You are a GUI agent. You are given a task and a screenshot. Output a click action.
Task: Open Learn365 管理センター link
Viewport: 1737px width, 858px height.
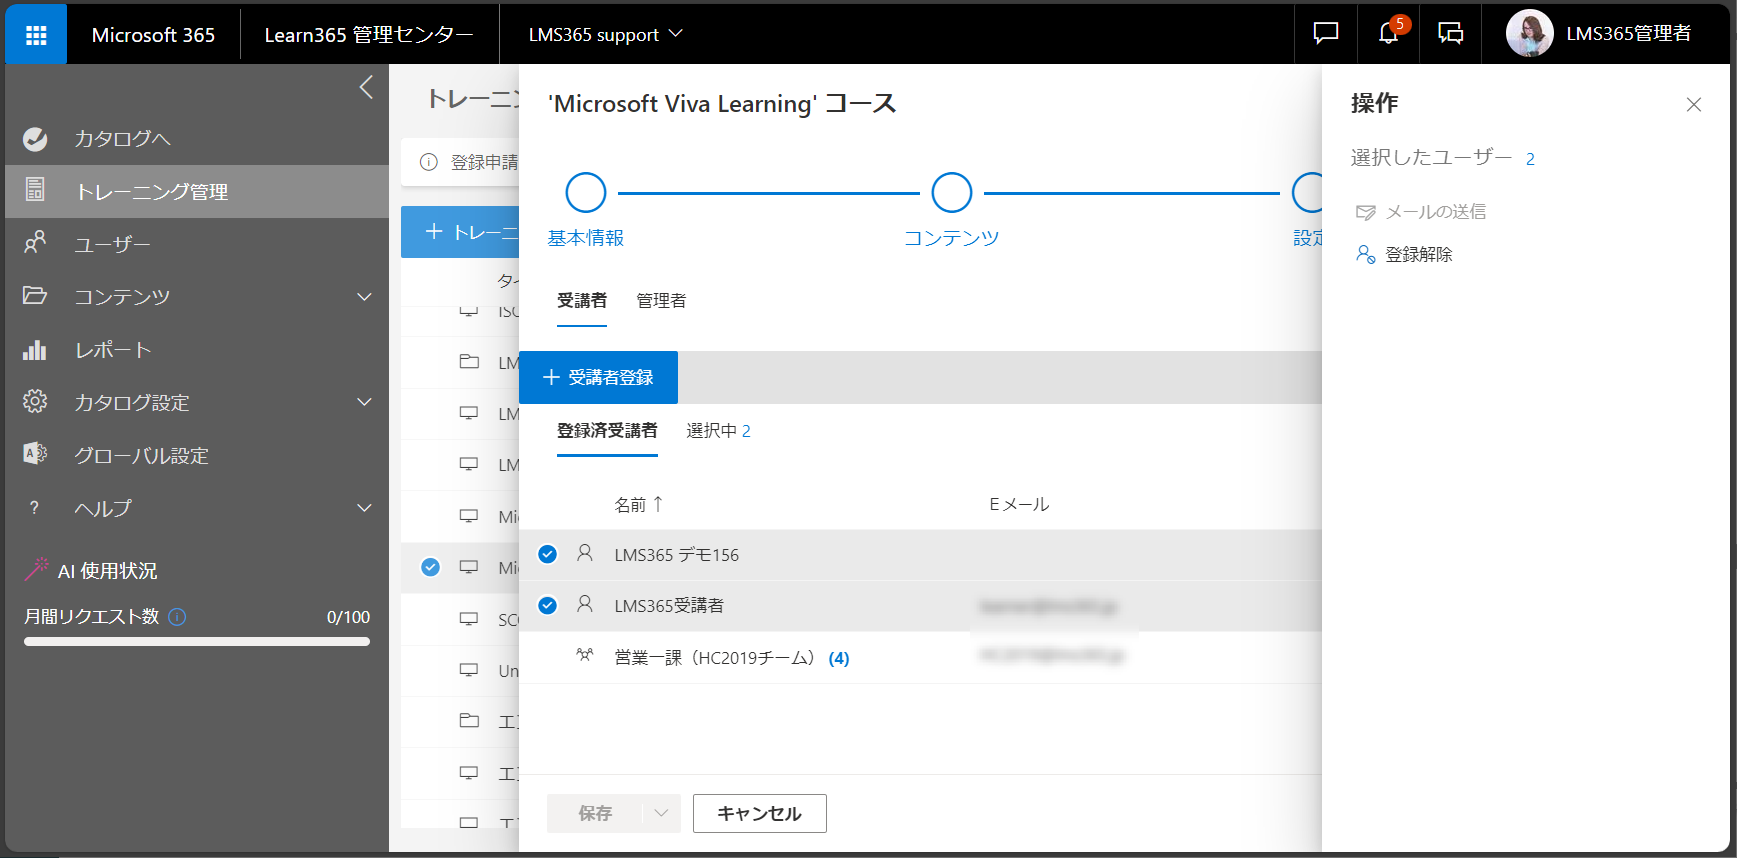coord(369,34)
